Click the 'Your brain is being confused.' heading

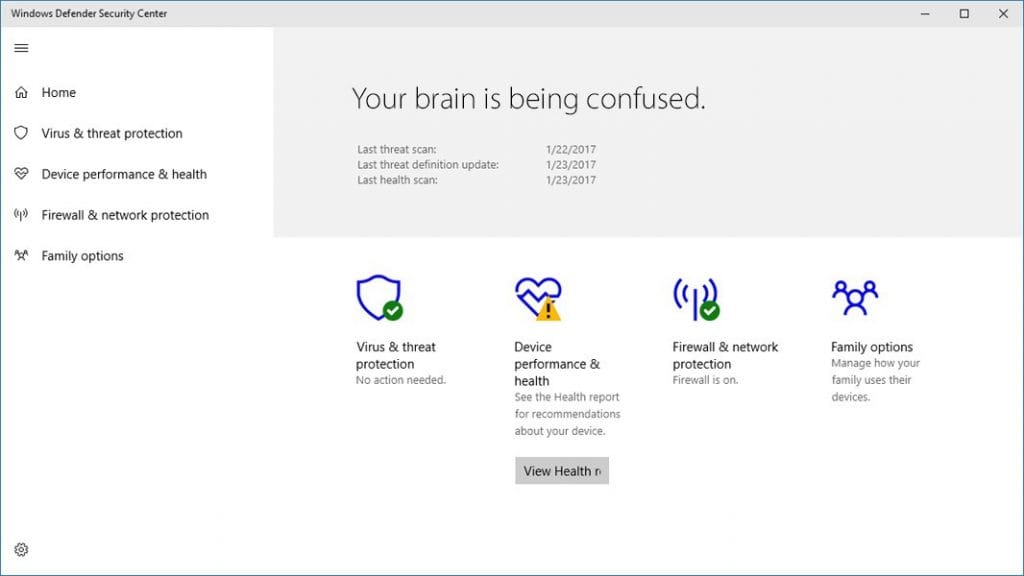528,99
